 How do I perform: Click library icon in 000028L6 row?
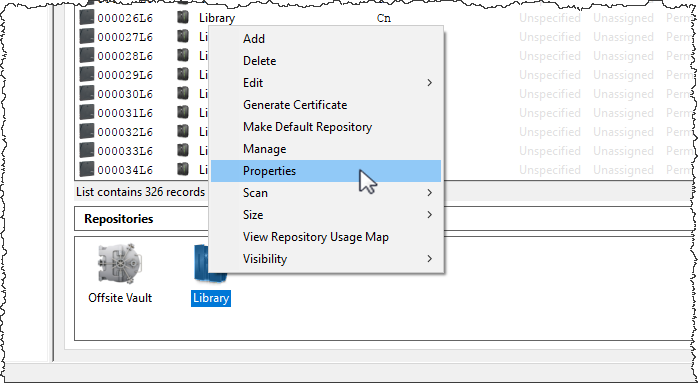coord(183,56)
